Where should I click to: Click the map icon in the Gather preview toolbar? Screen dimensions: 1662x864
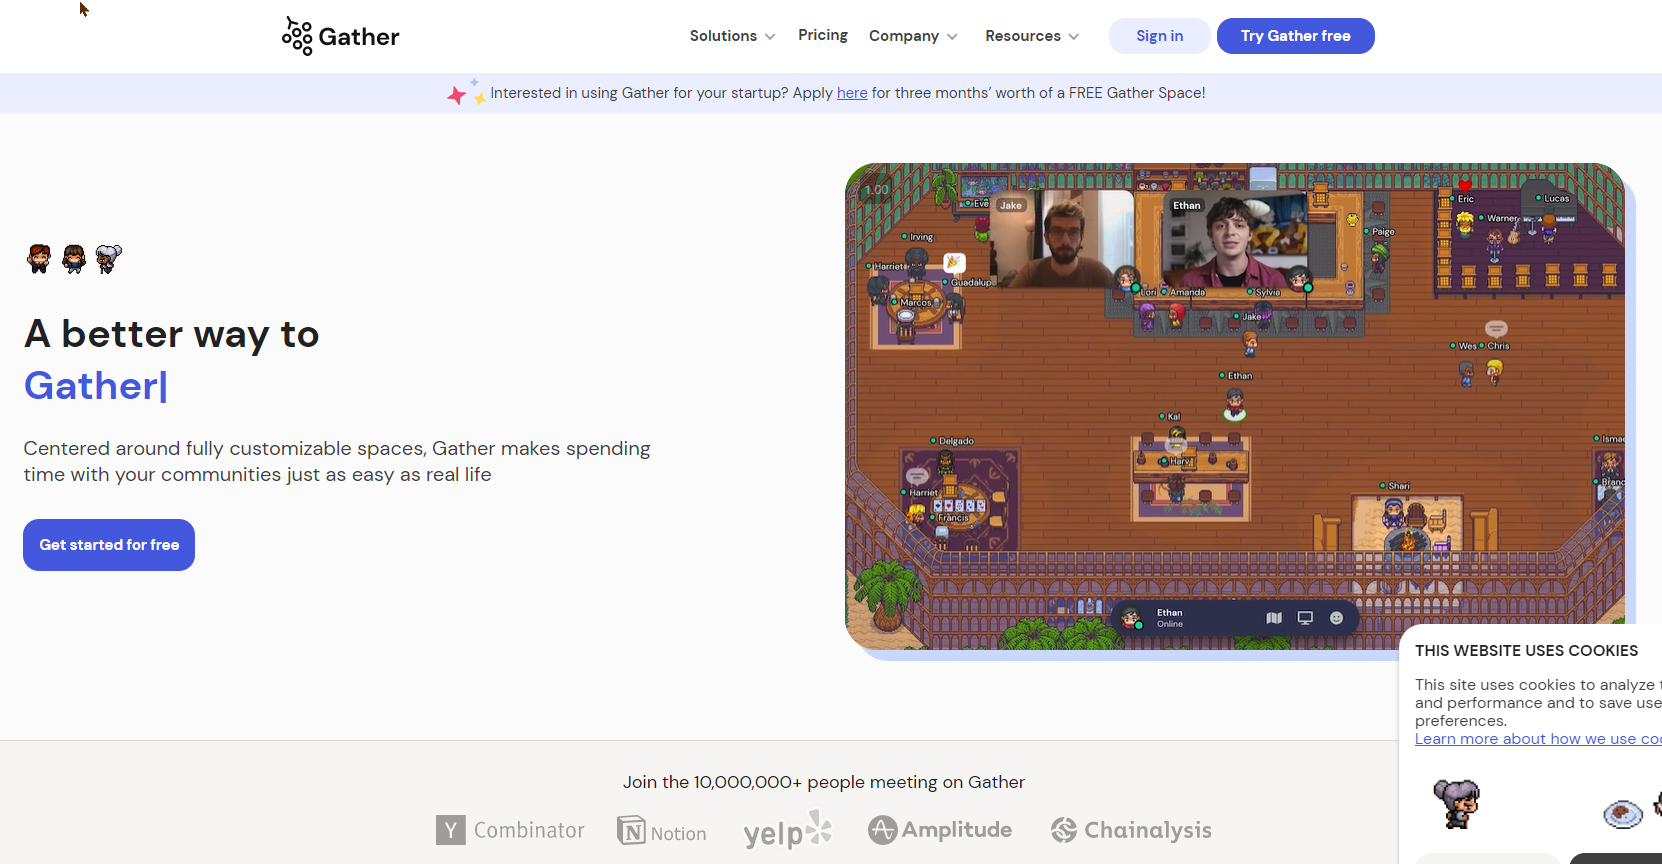click(1274, 618)
